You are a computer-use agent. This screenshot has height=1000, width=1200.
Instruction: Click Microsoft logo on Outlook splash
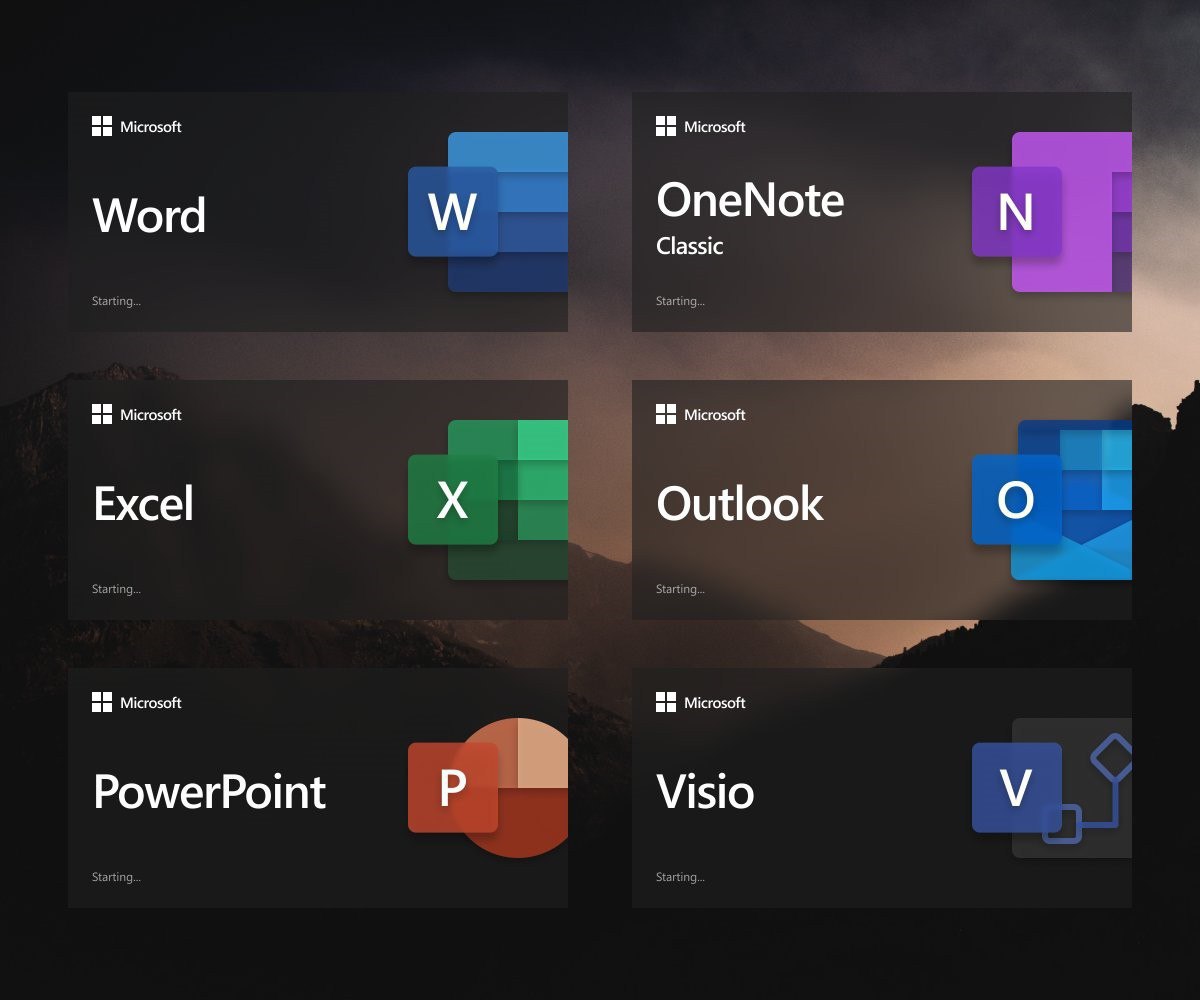tap(666, 414)
